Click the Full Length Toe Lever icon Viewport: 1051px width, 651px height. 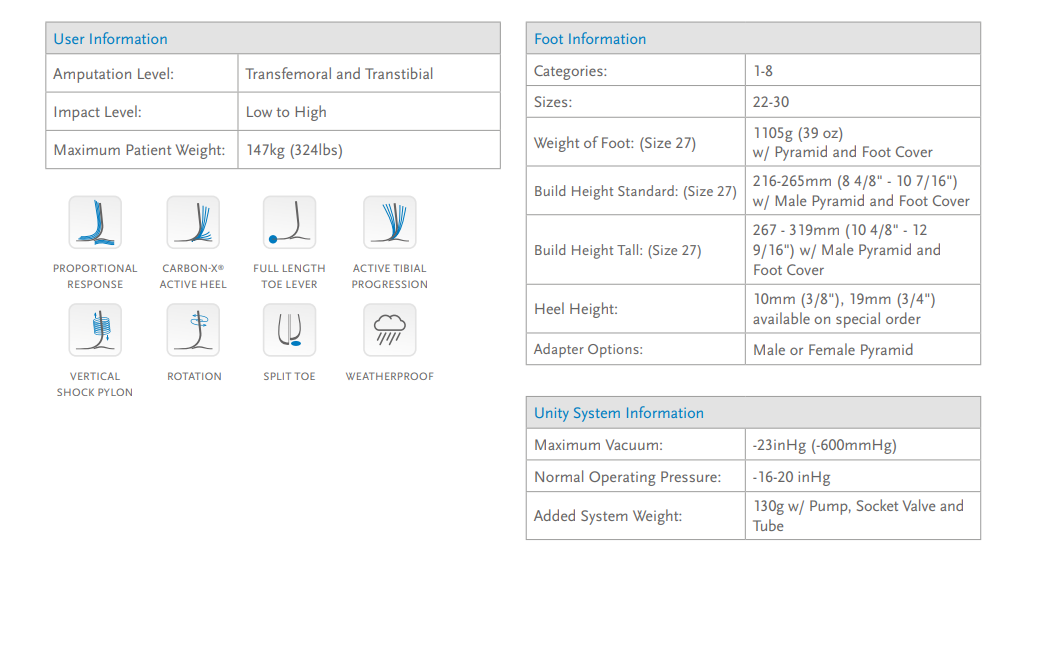coord(290,223)
